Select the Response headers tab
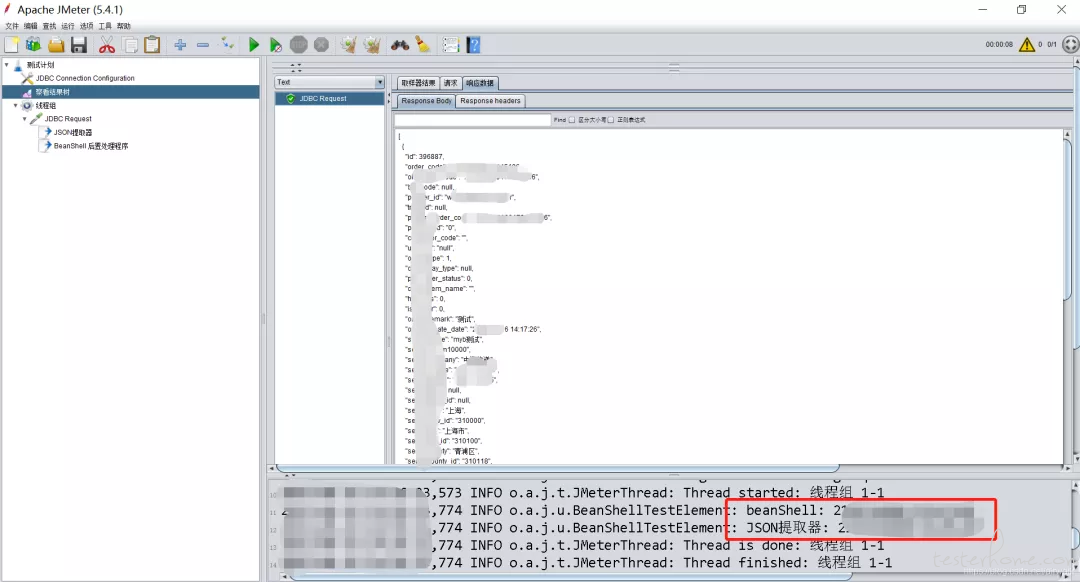The image size is (1080, 582). [490, 101]
